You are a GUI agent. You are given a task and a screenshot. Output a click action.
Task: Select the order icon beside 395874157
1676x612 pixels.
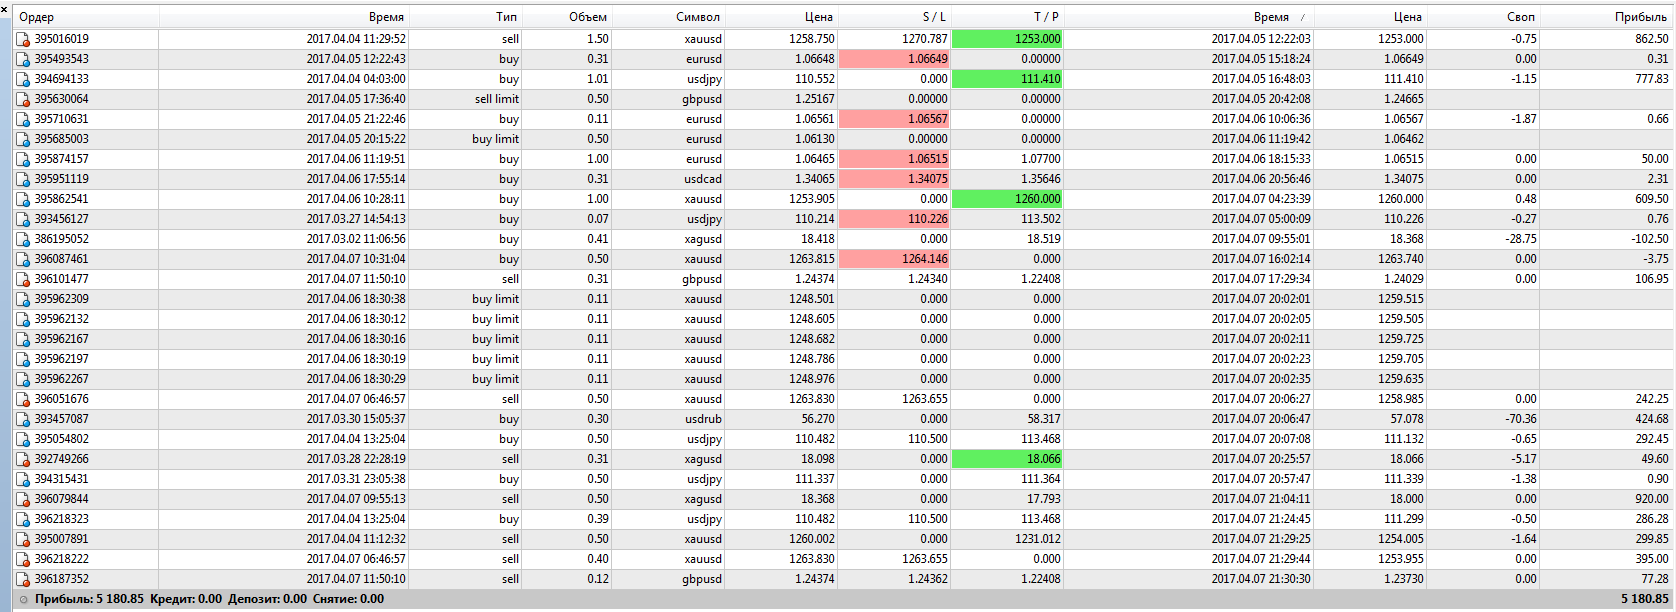[22, 159]
